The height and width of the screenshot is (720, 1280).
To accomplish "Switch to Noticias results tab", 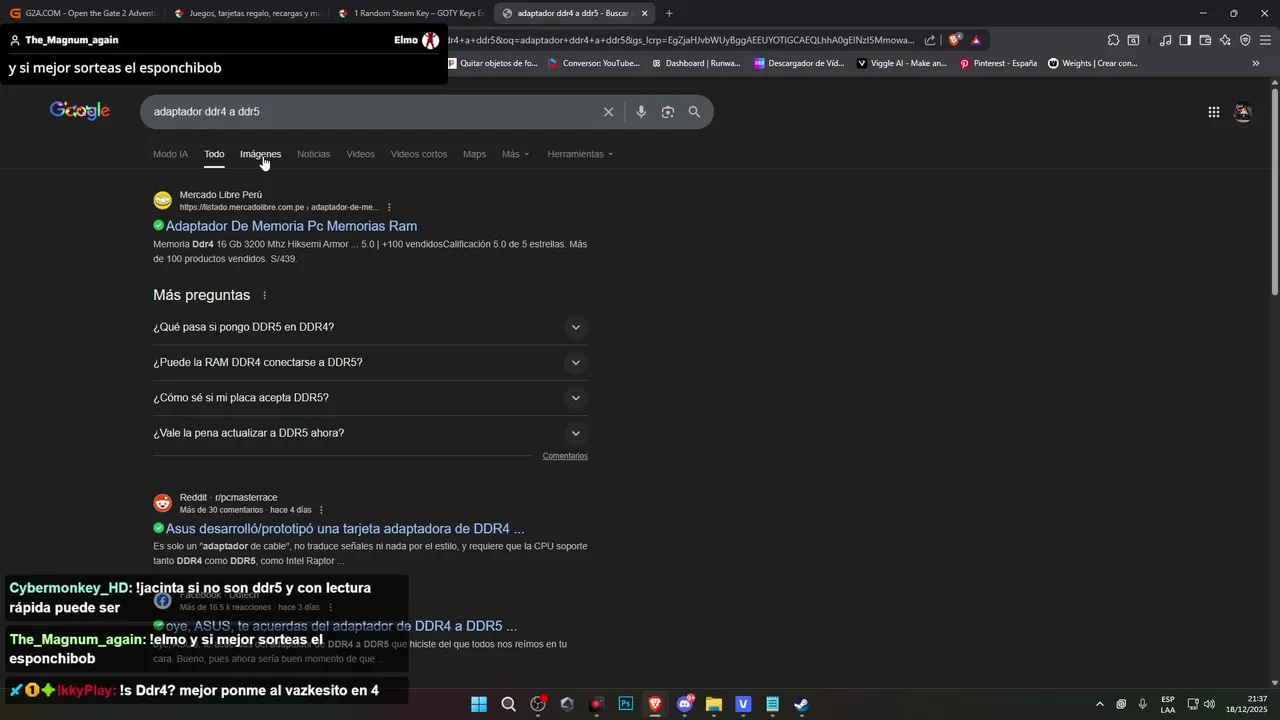I will [313, 154].
